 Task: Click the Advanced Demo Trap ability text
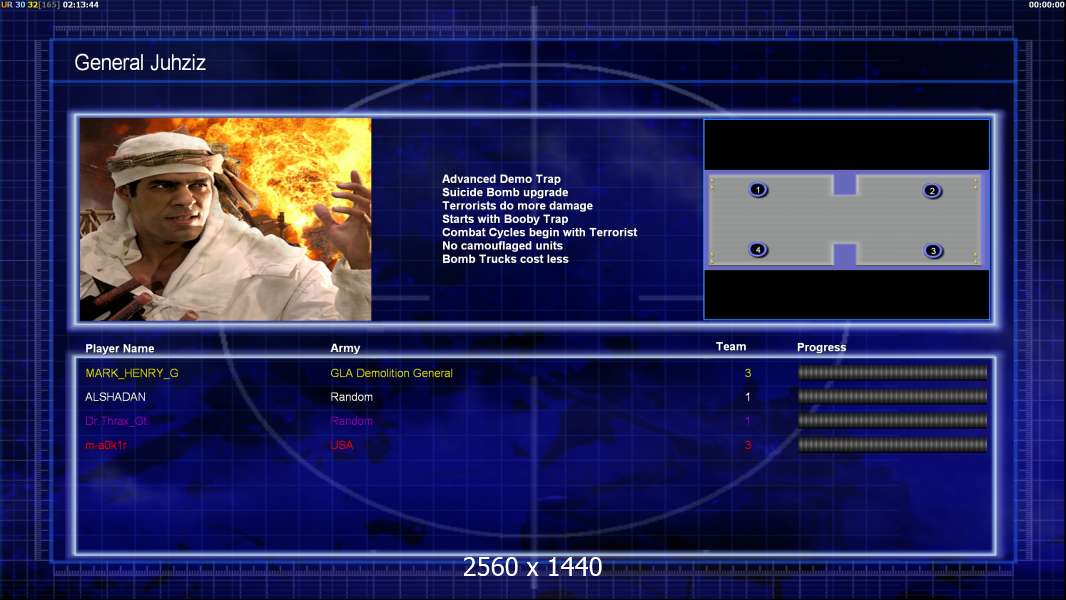[x=501, y=180]
